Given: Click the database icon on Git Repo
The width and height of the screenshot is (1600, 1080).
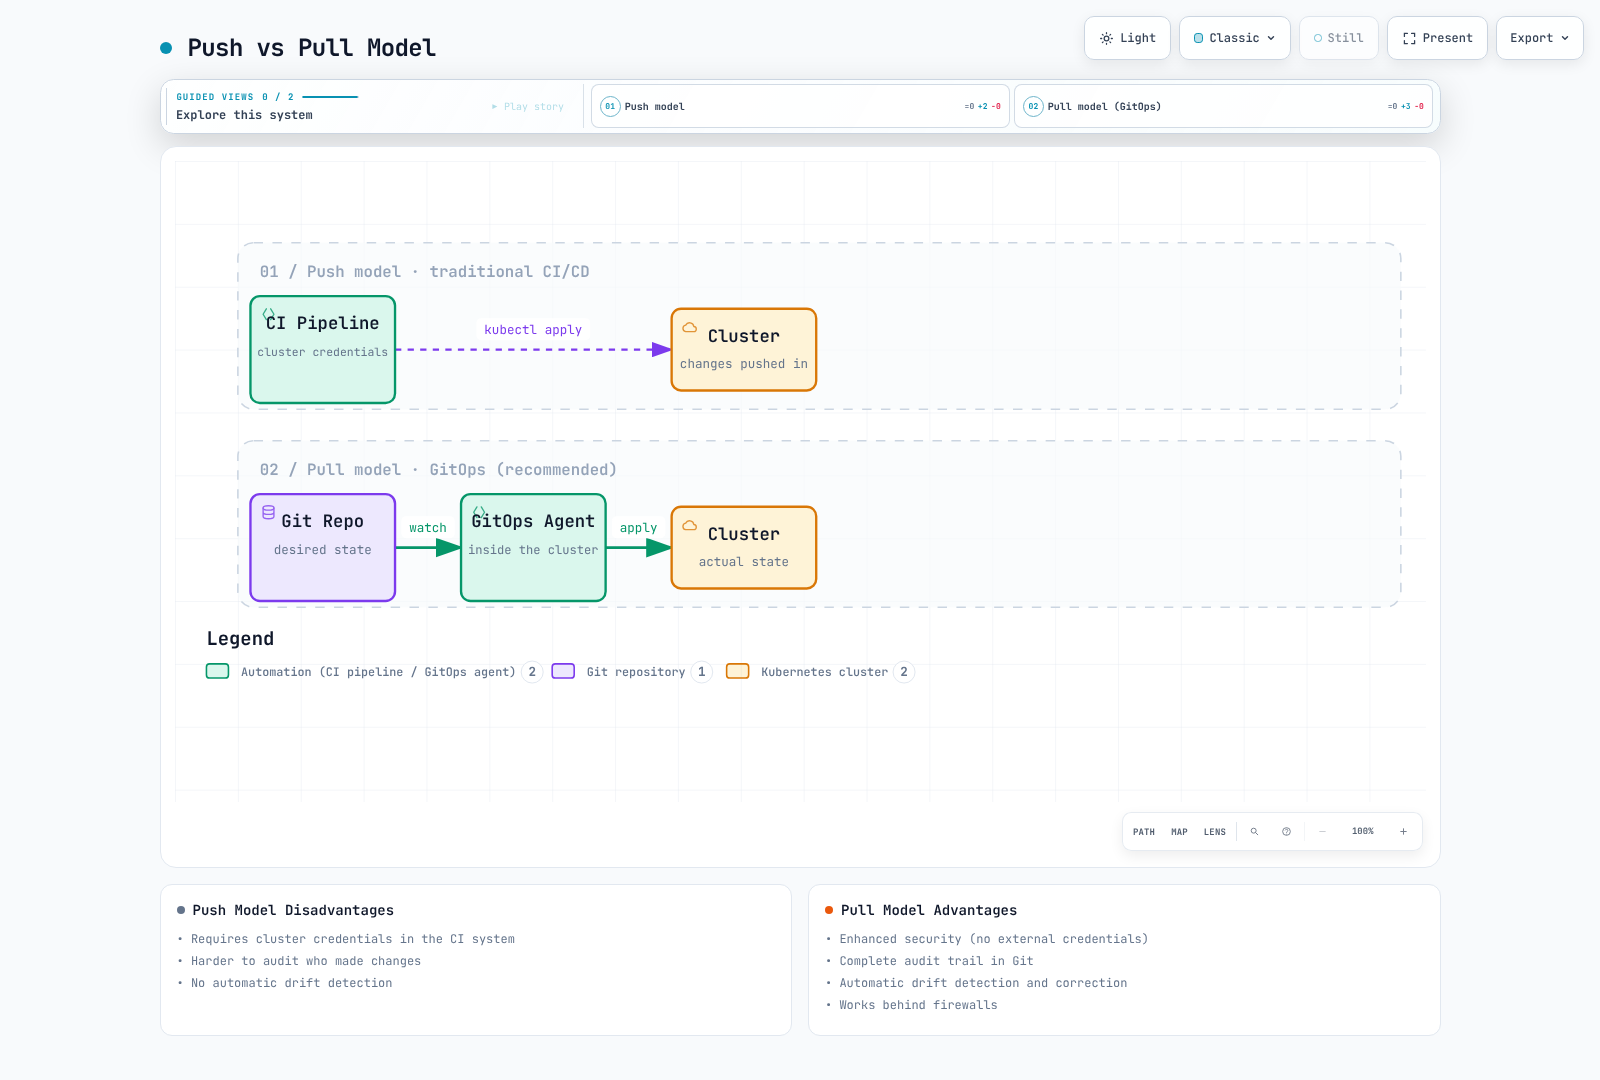Looking at the screenshot, I should (268, 512).
